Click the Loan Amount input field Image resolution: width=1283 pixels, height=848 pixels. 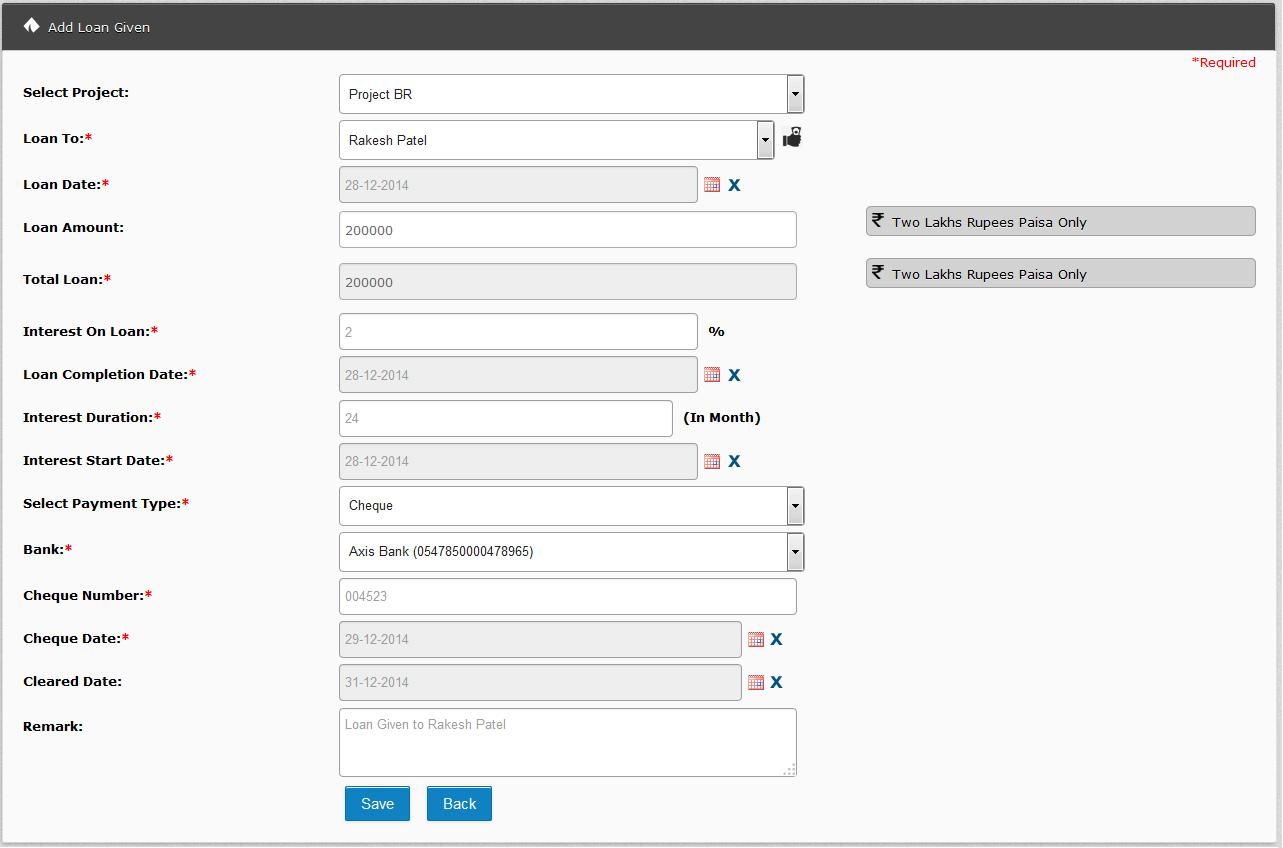567,230
